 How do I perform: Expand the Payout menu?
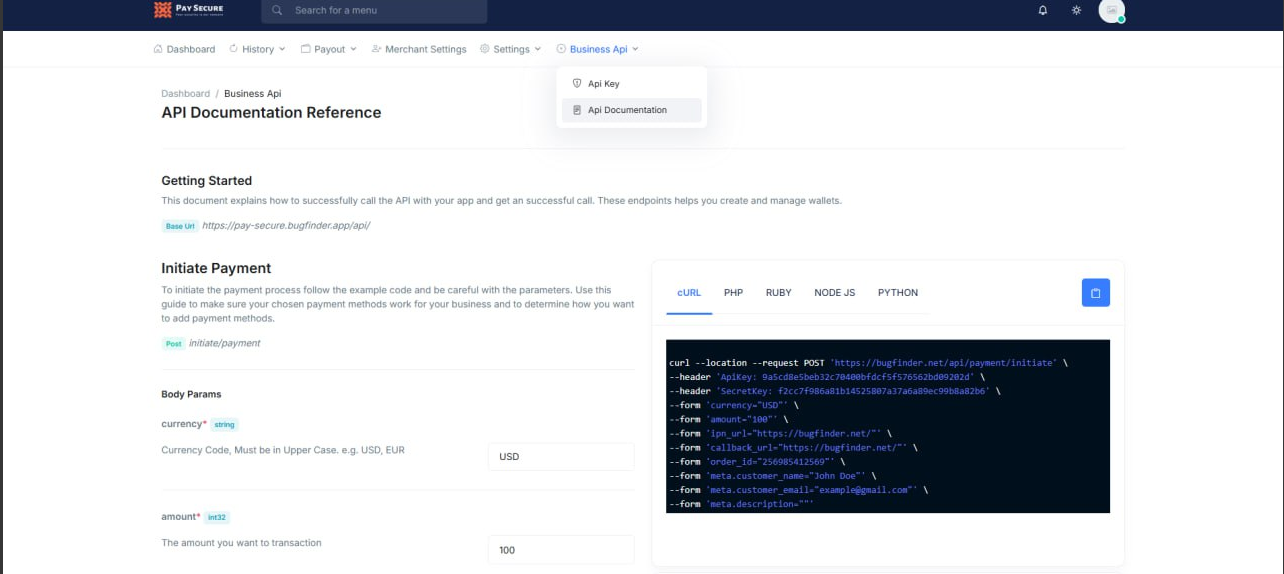[x=329, y=49]
